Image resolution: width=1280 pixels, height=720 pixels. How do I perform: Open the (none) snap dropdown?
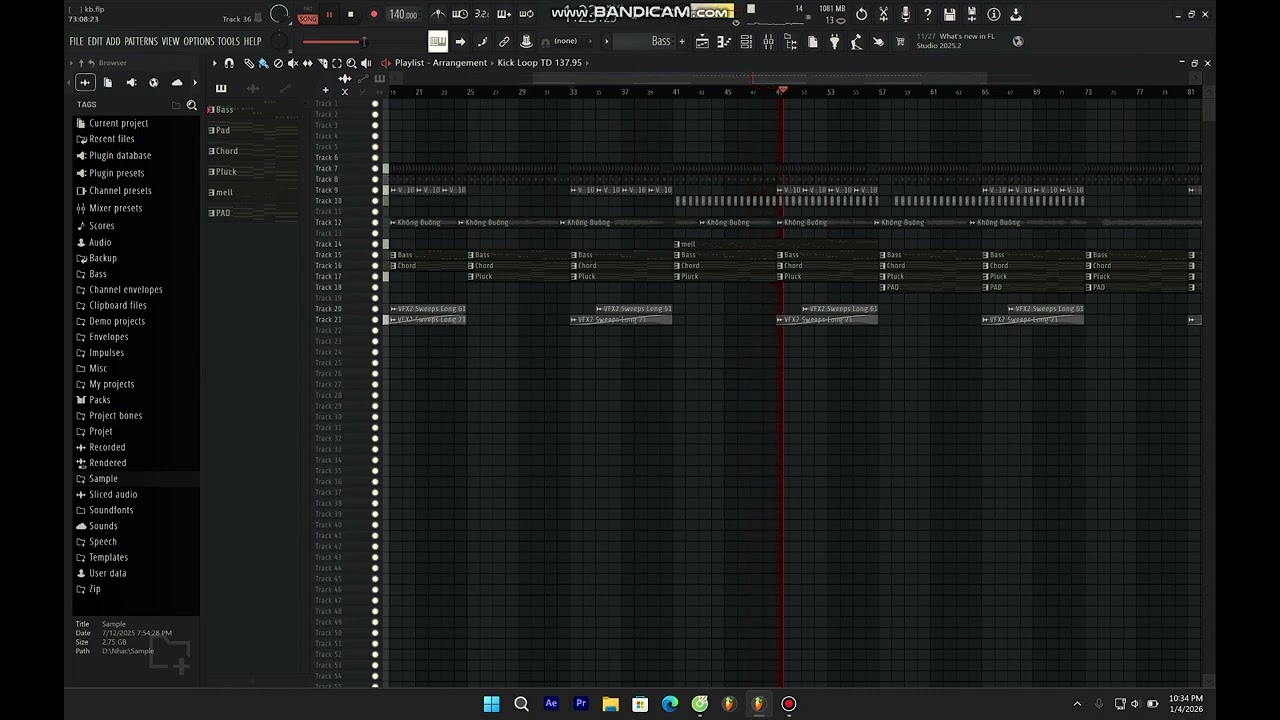572,41
